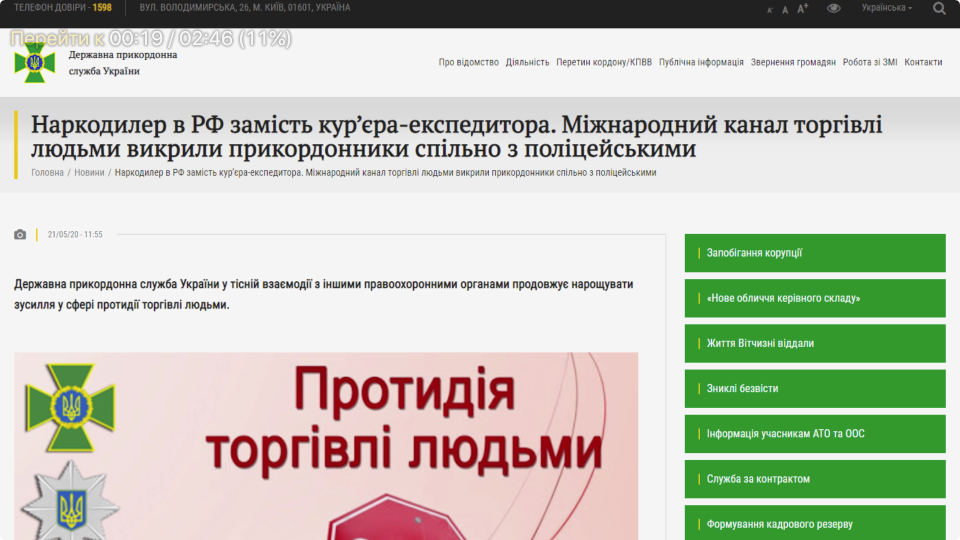Open the Контакти menu item
The image size is (960, 540).
[x=923, y=62]
